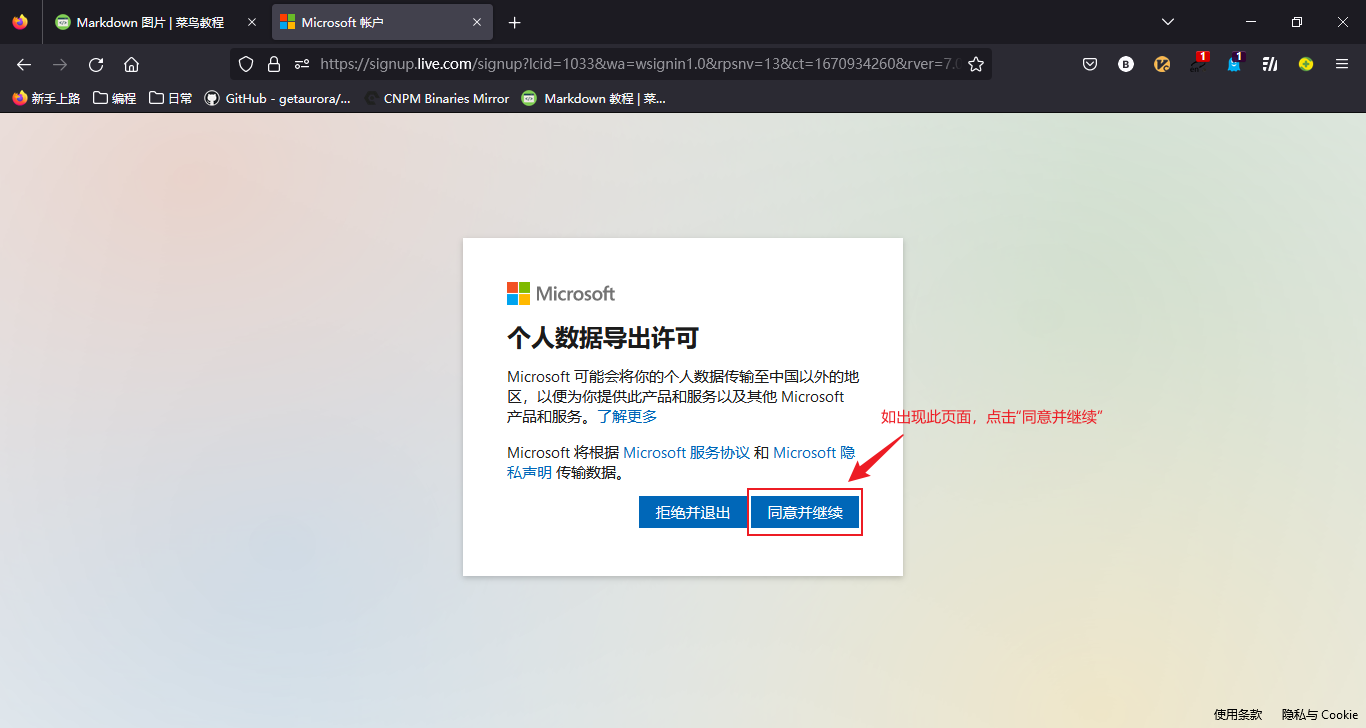The height and width of the screenshot is (728, 1366).
Task: Open the extension with red 1 badge
Action: (1198, 63)
